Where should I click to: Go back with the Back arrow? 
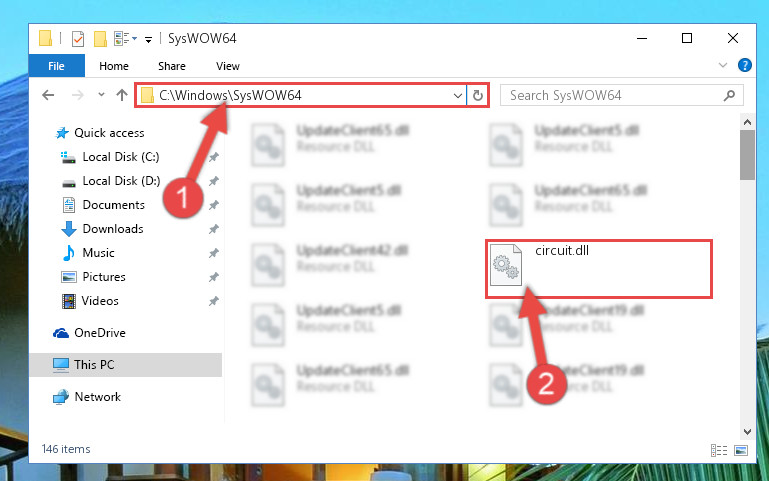tap(48, 95)
